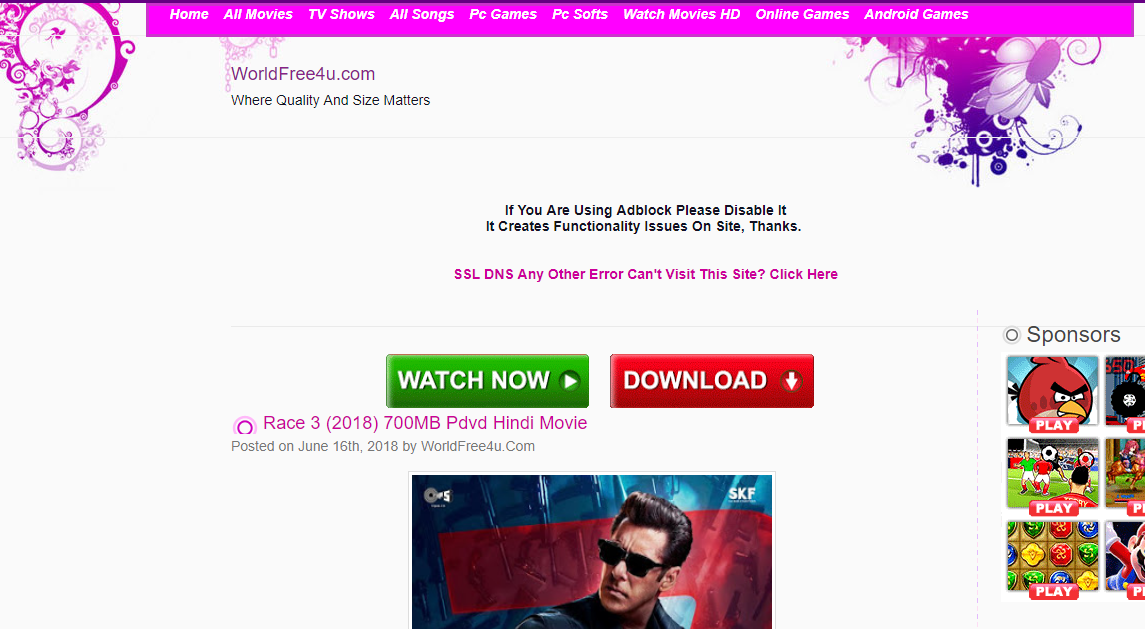Open the Mario sponsor game thumbnail
Screen dimensions: 1145x629
coord(1125,558)
